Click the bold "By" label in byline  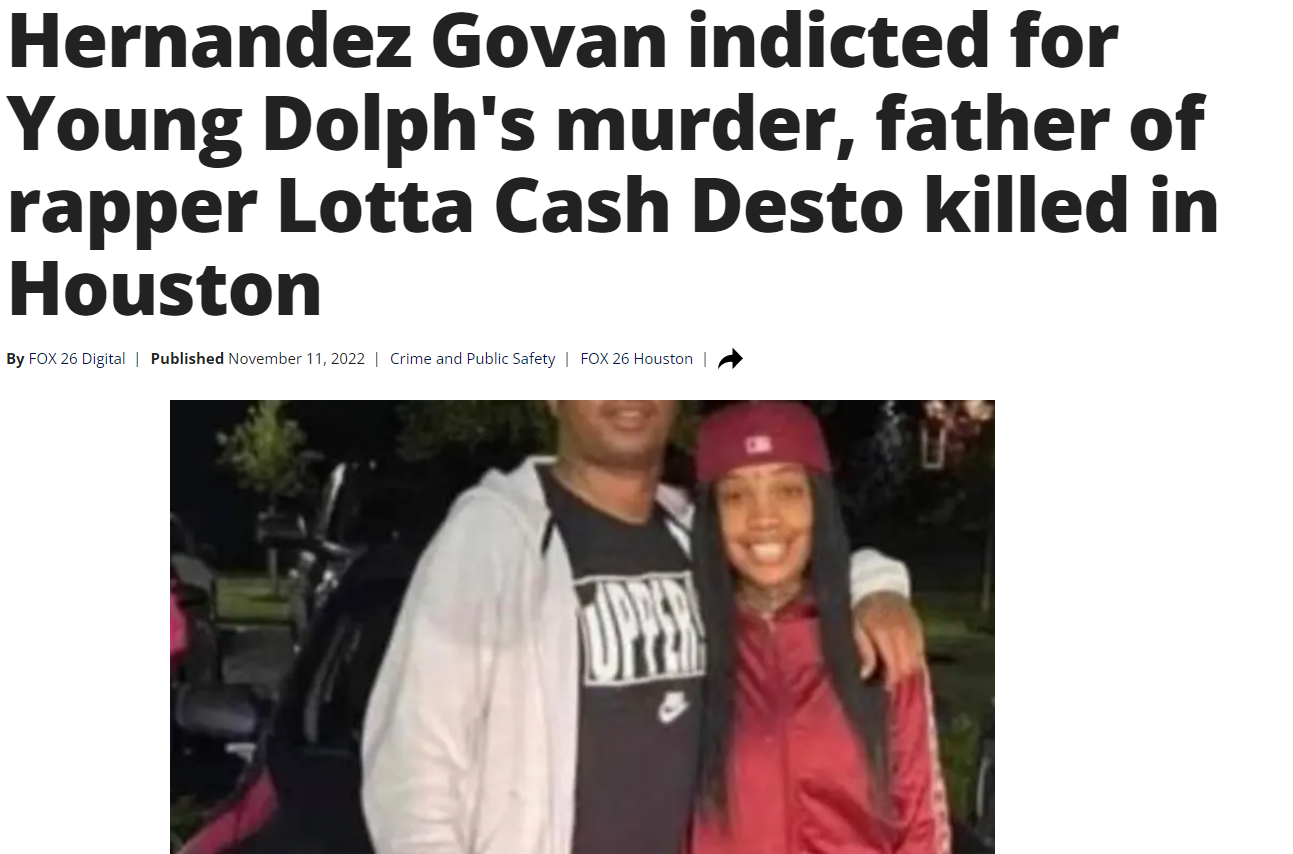pyautogui.click(x=15, y=359)
